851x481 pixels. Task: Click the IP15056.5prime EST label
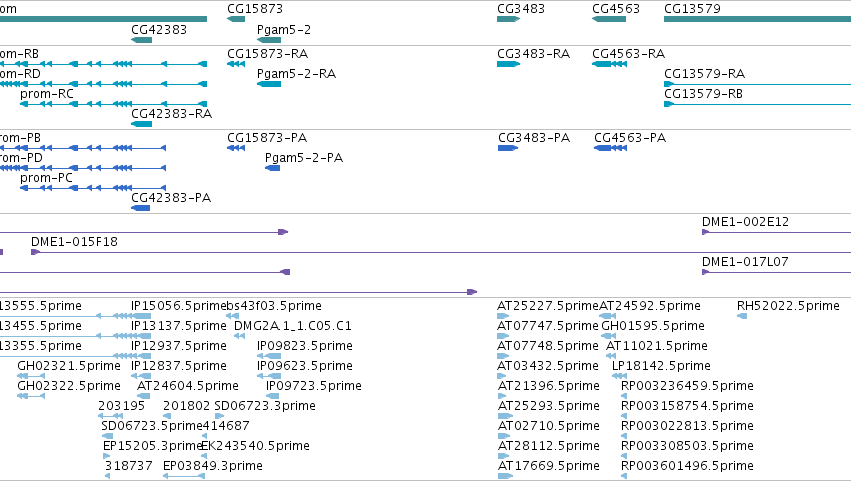click(x=178, y=306)
